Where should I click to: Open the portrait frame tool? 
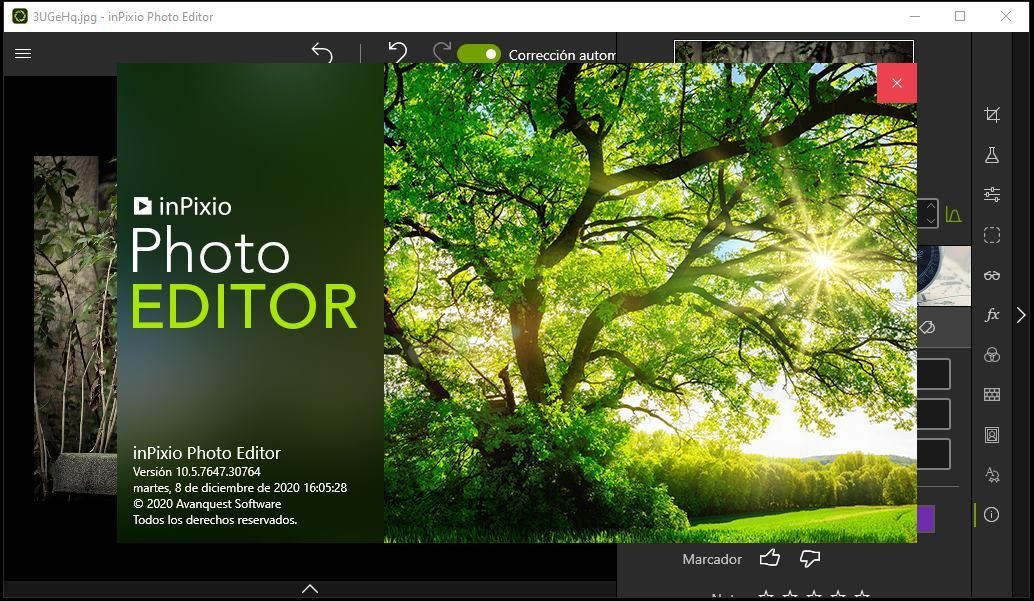coord(992,435)
